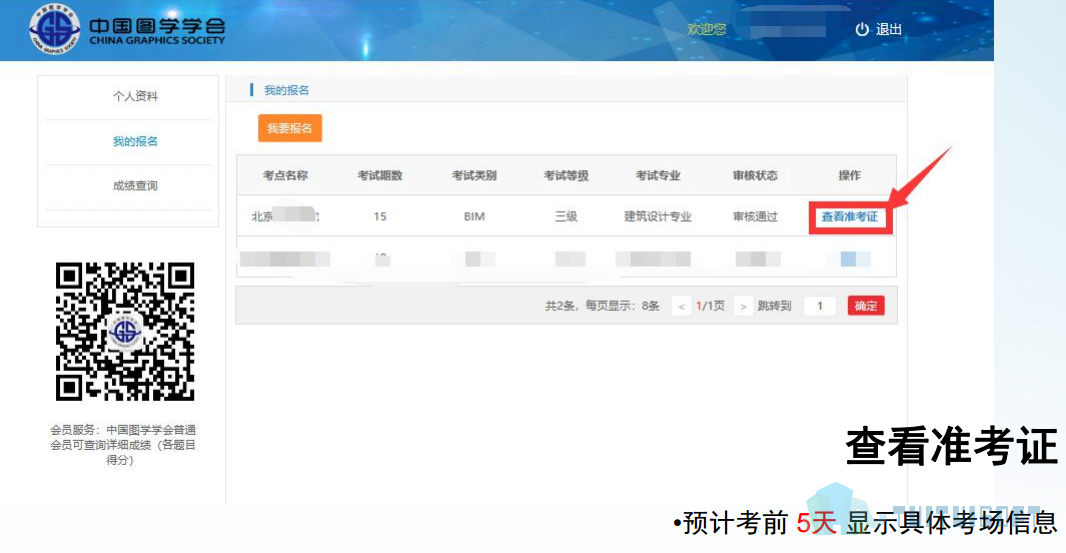Click the 建筑设计专业 cell
This screenshot has width=1066, height=553.
(x=658, y=216)
